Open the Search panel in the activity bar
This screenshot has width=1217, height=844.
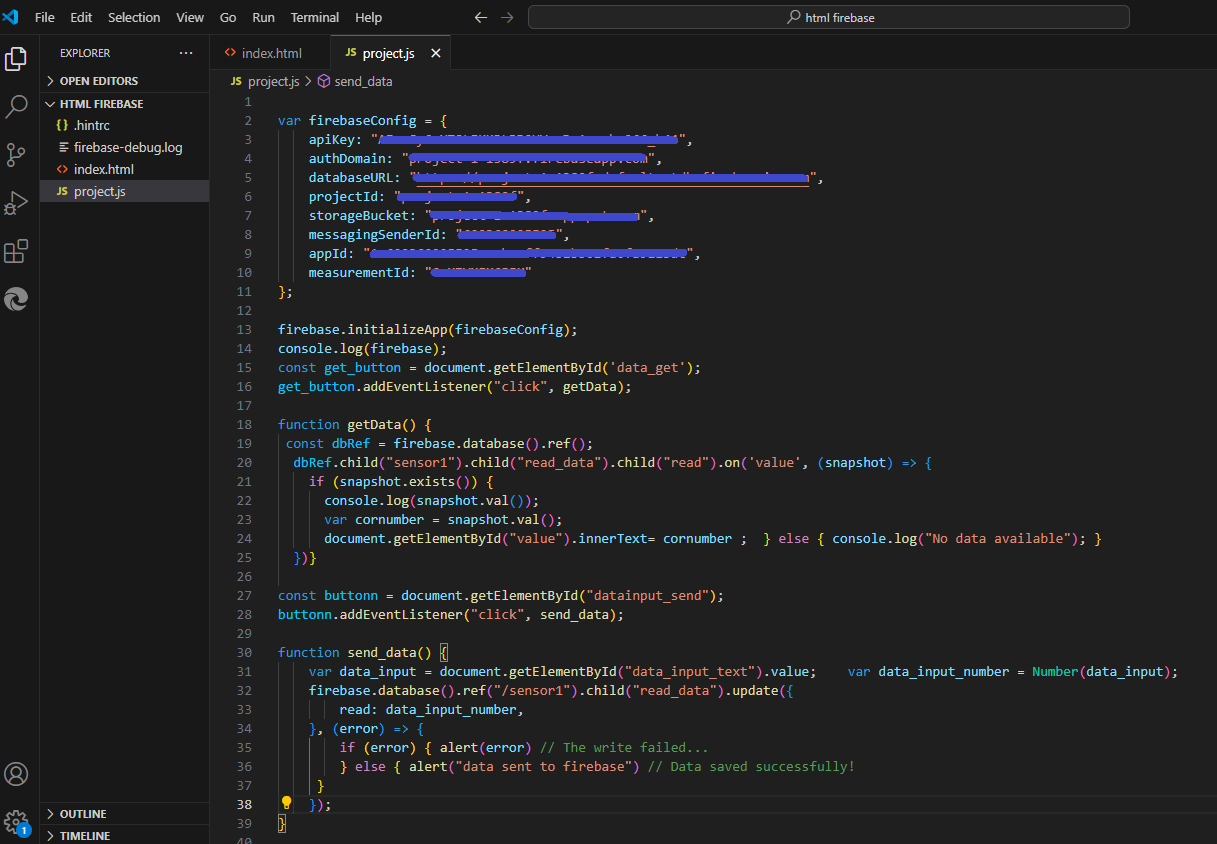[x=16, y=106]
